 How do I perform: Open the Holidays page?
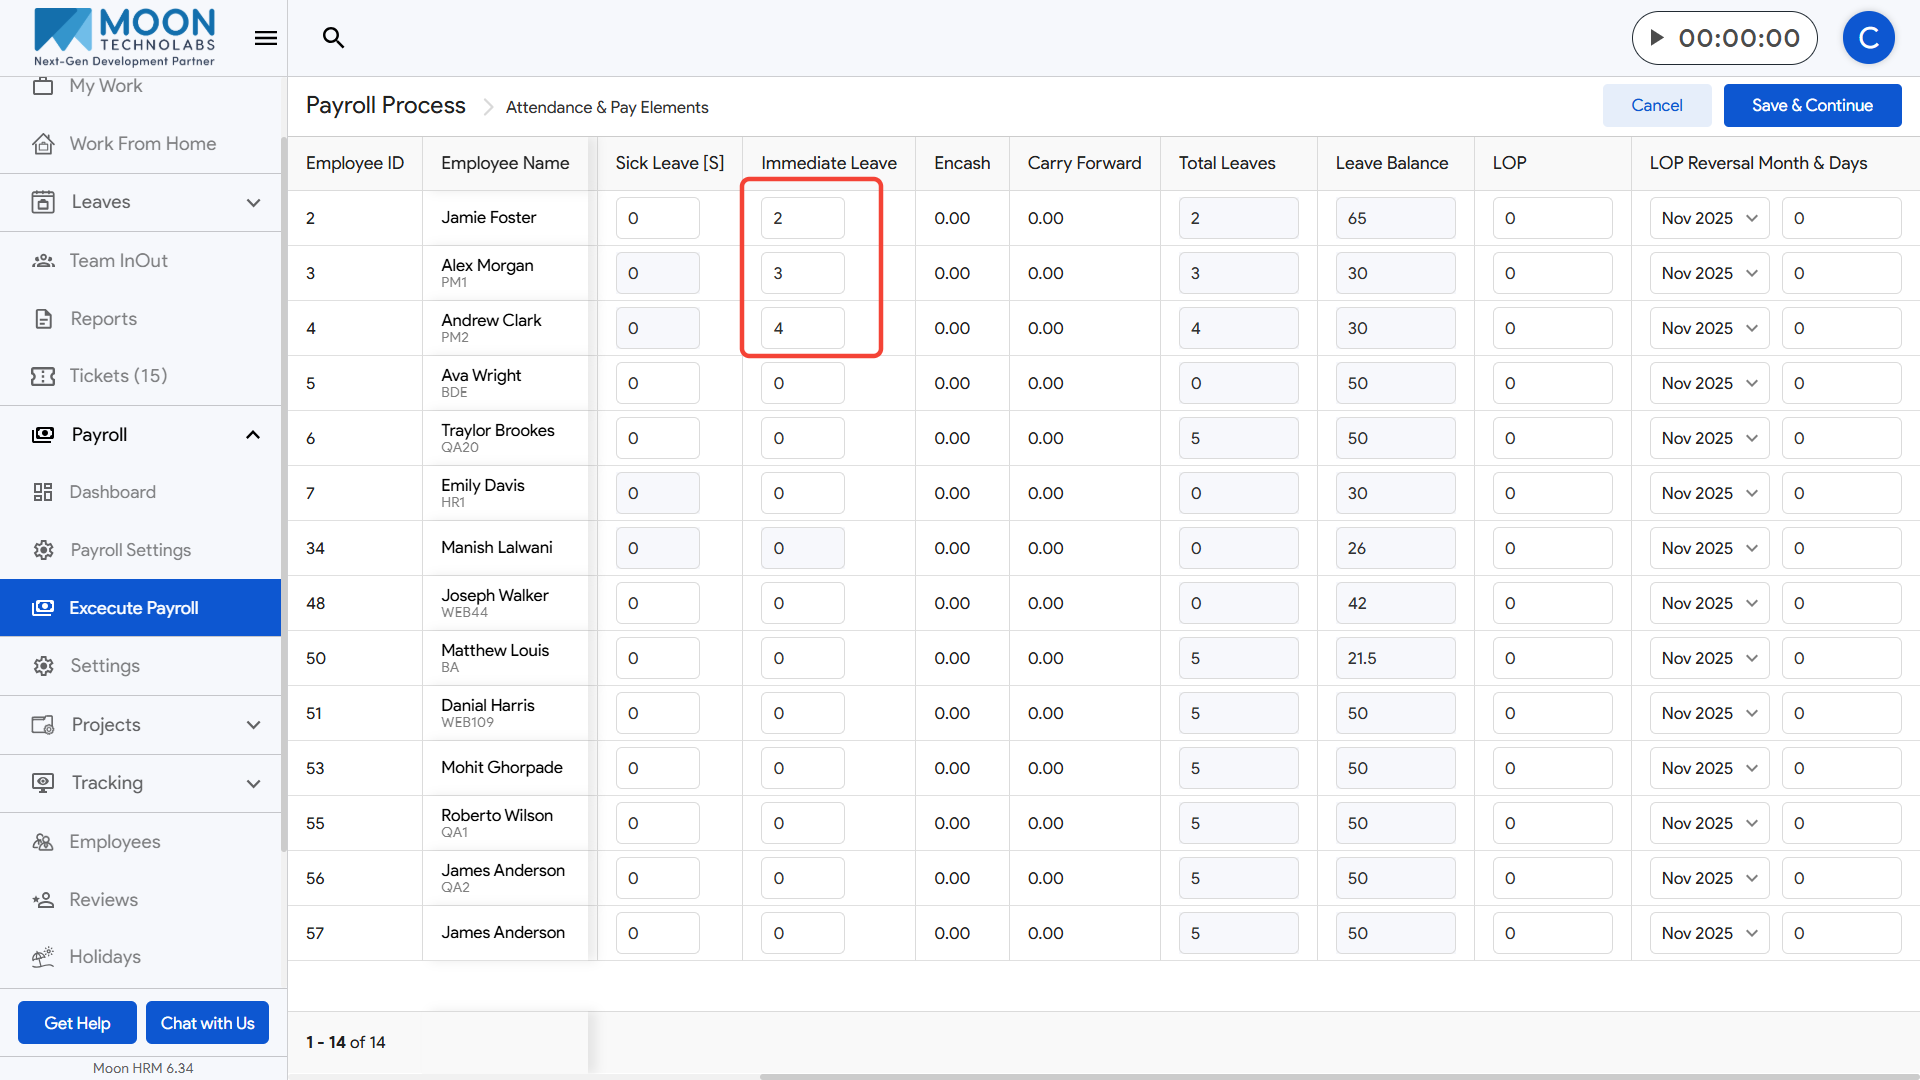coord(104,957)
